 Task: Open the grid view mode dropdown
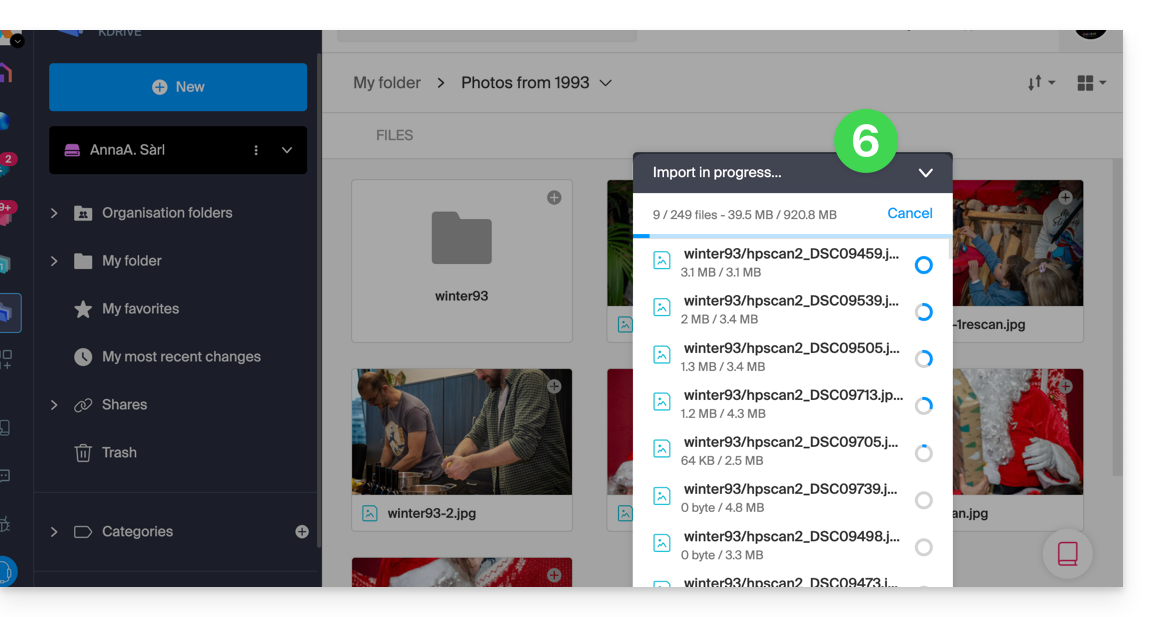click(1091, 83)
